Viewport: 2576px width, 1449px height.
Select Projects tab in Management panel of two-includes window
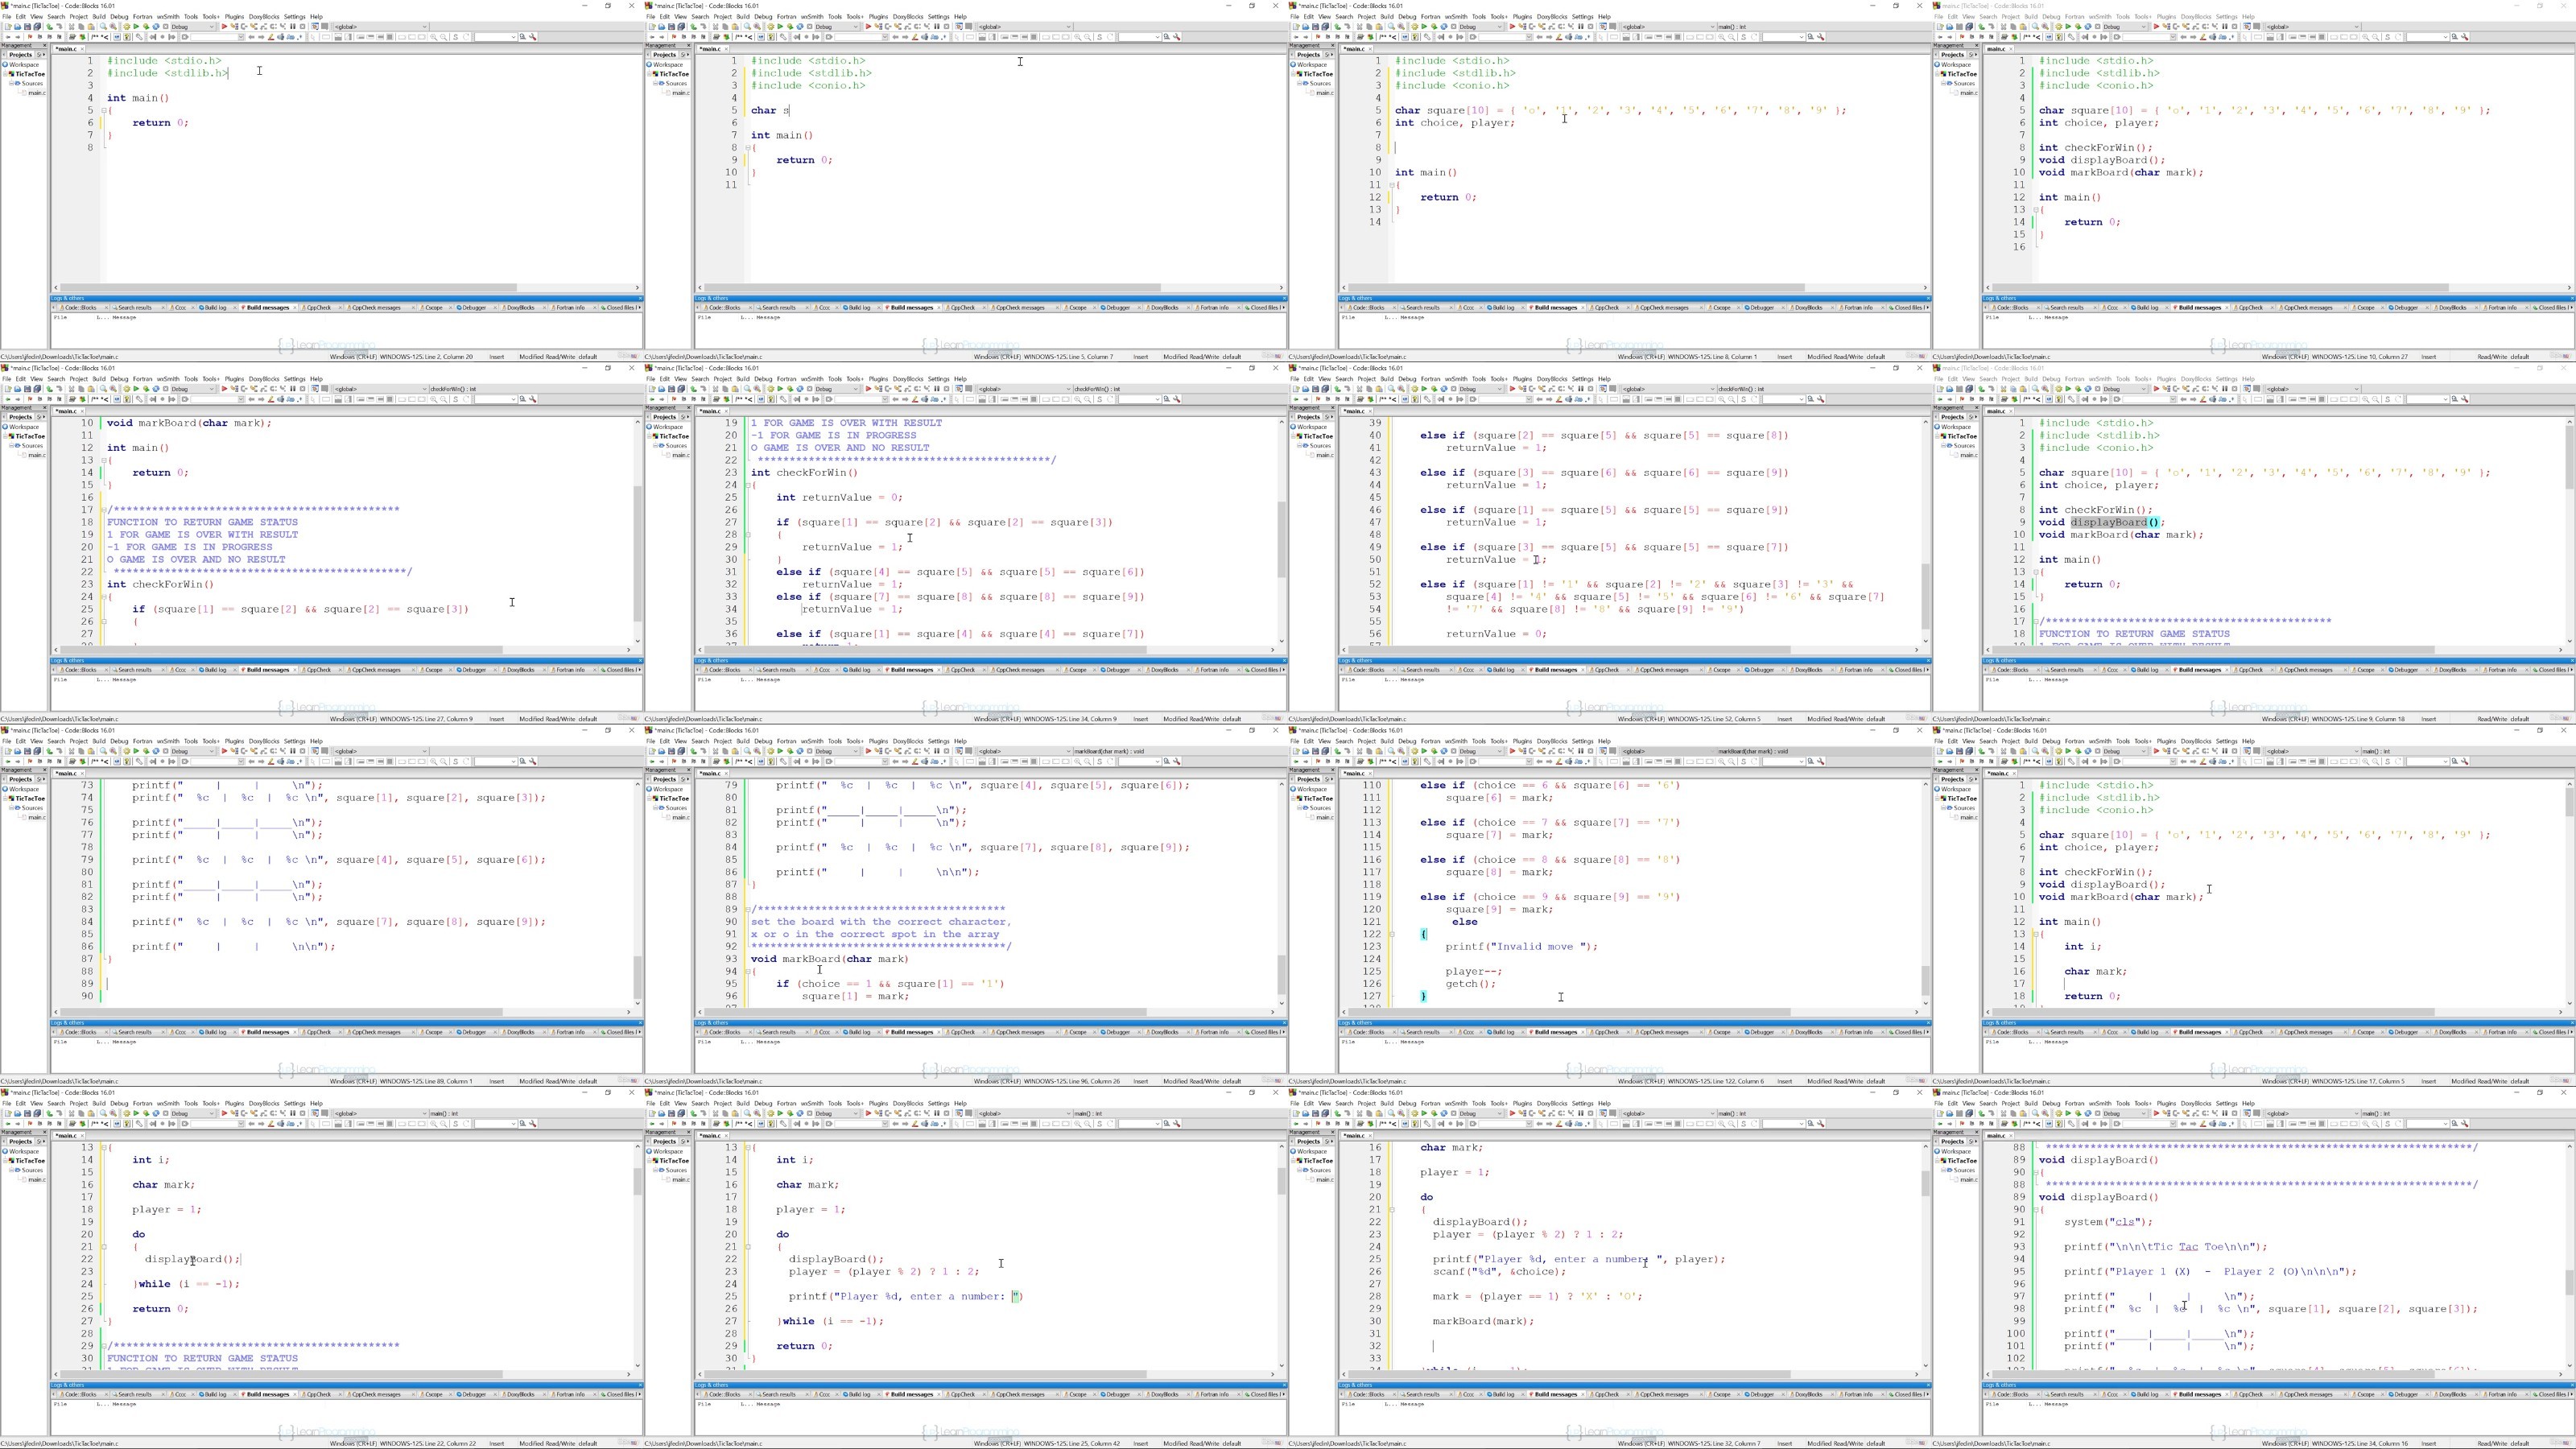(20, 54)
